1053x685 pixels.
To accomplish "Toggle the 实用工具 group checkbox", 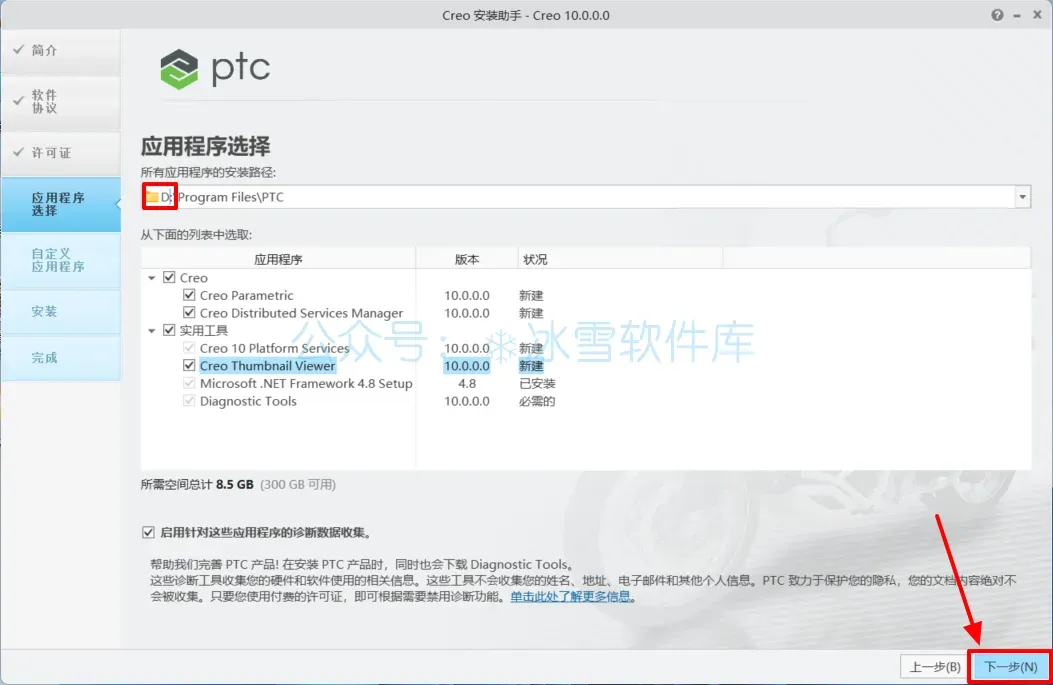I will [169, 330].
